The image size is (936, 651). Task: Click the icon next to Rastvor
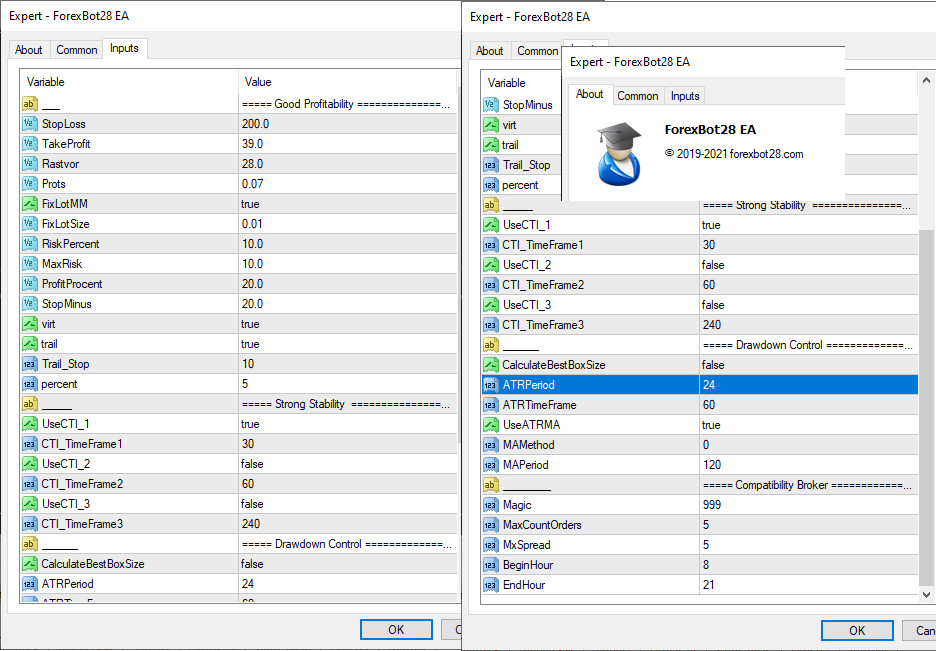[x=30, y=164]
